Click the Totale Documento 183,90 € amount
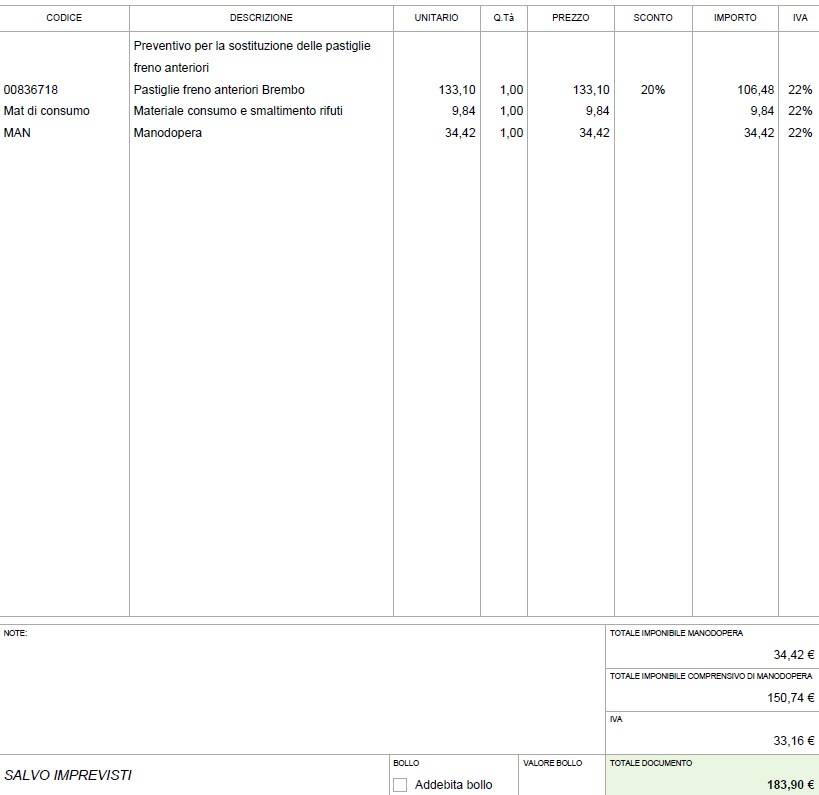This screenshot has height=795, width=819. click(x=790, y=785)
